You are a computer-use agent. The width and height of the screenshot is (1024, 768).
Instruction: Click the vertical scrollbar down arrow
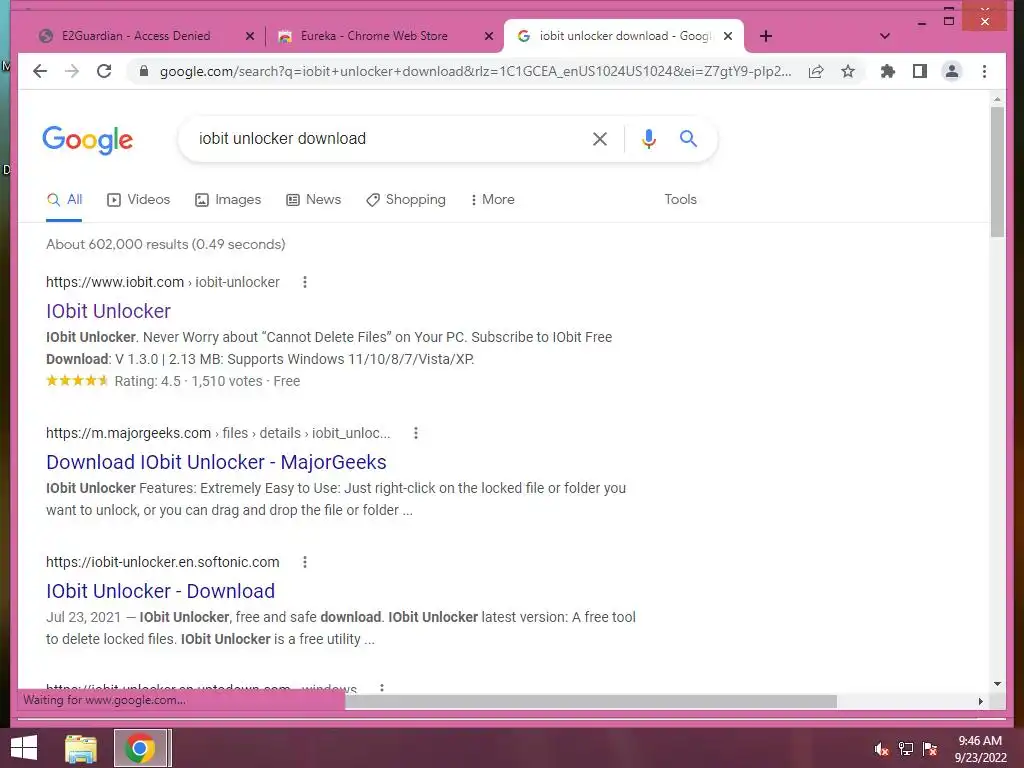coord(997,684)
